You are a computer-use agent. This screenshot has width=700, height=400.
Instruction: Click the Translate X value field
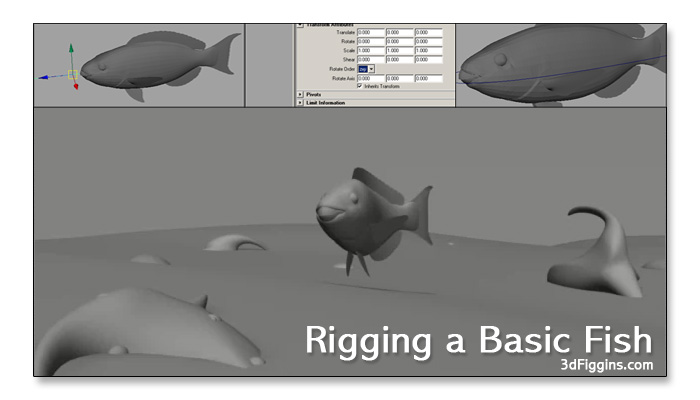(371, 33)
